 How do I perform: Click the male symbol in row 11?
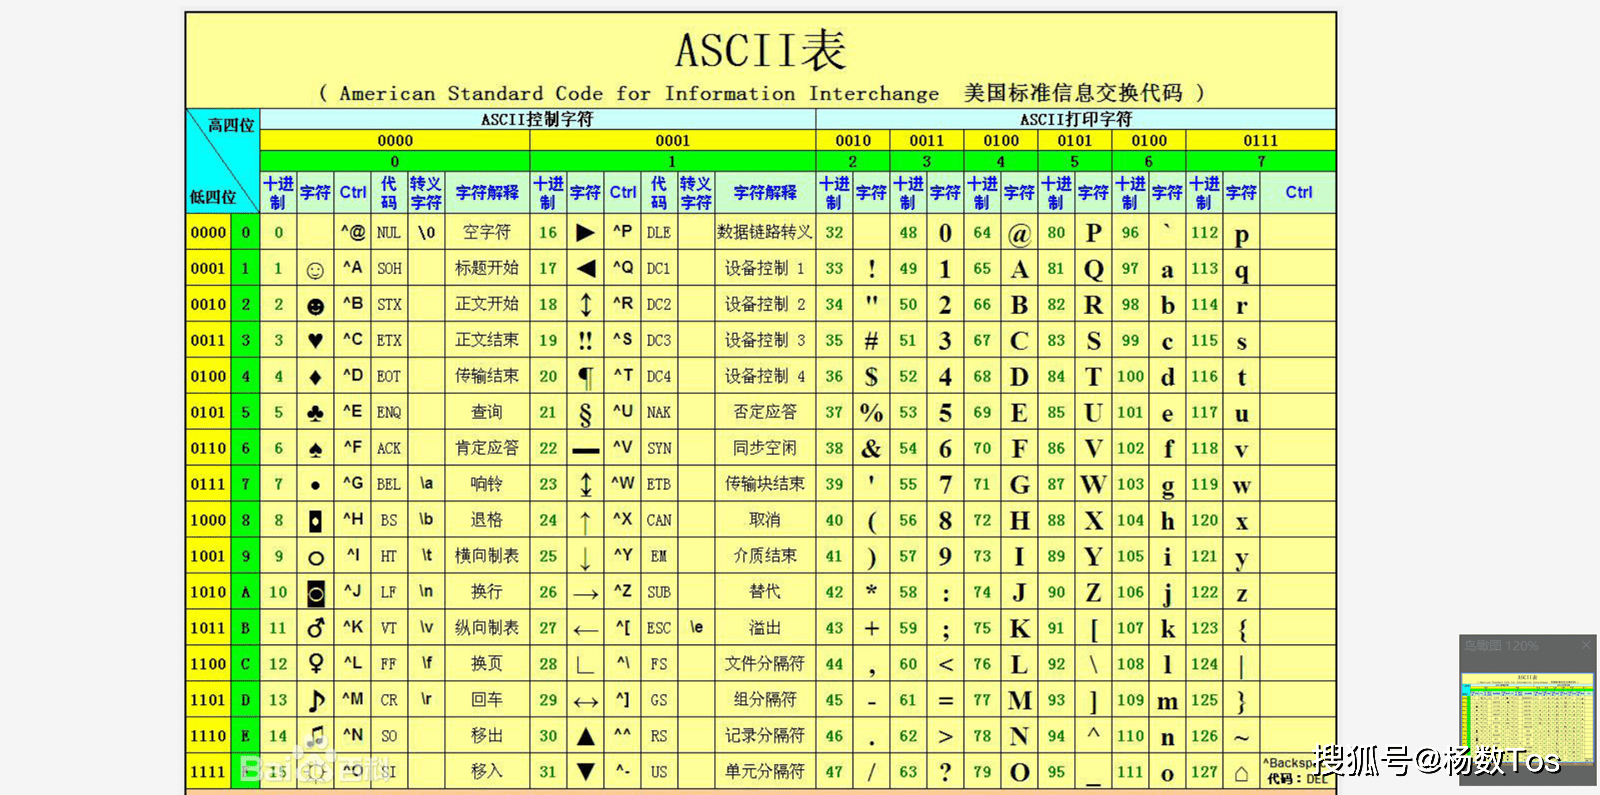point(316,628)
